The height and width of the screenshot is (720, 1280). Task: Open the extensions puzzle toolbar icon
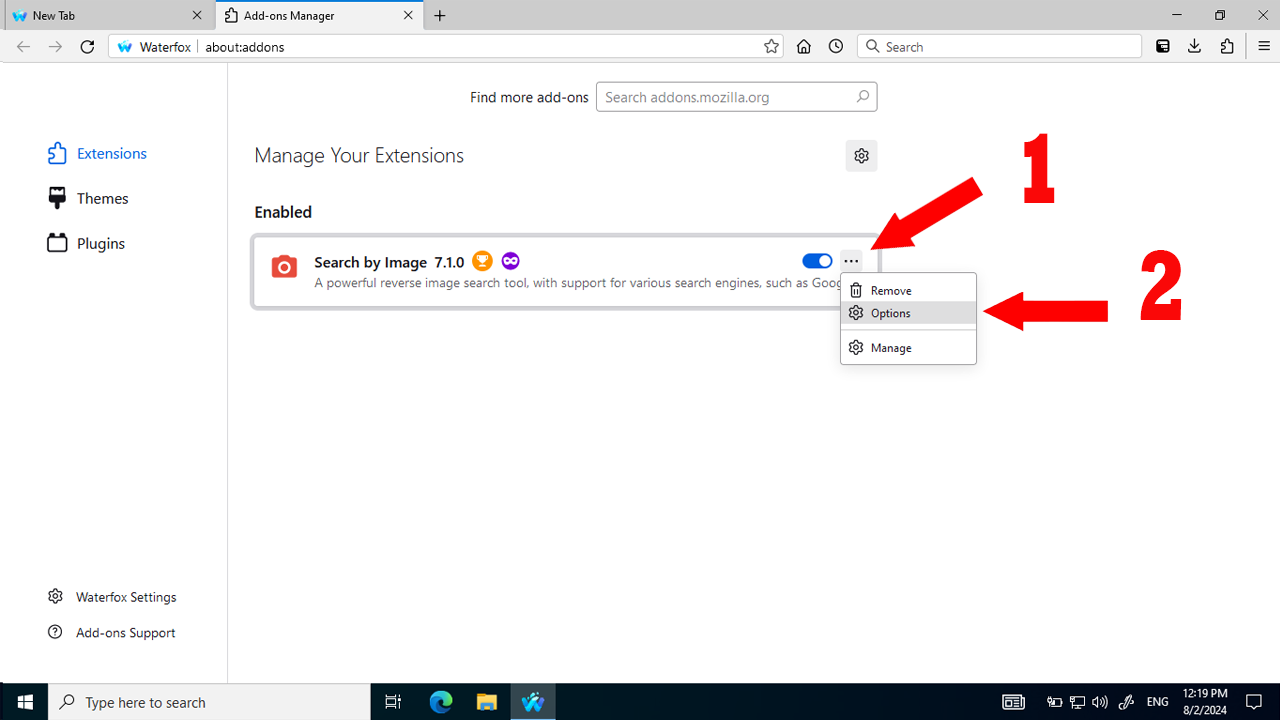pos(1227,46)
